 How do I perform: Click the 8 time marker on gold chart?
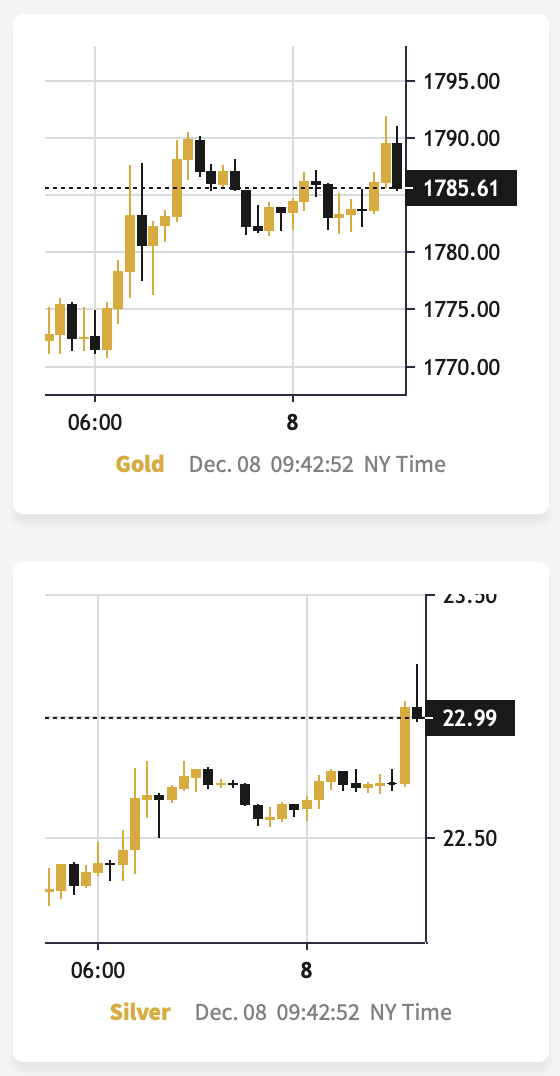[x=292, y=421]
